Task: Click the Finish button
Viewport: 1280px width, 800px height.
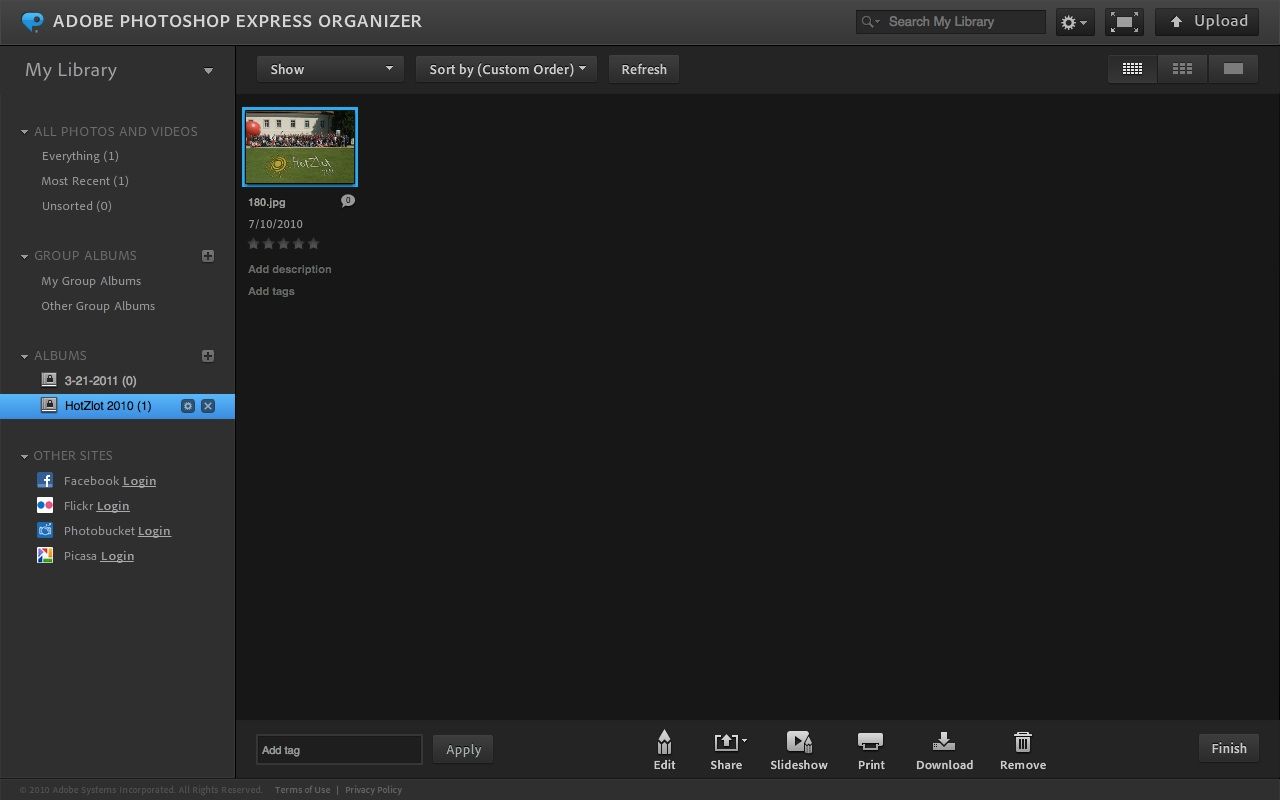Action: pyautogui.click(x=1229, y=748)
